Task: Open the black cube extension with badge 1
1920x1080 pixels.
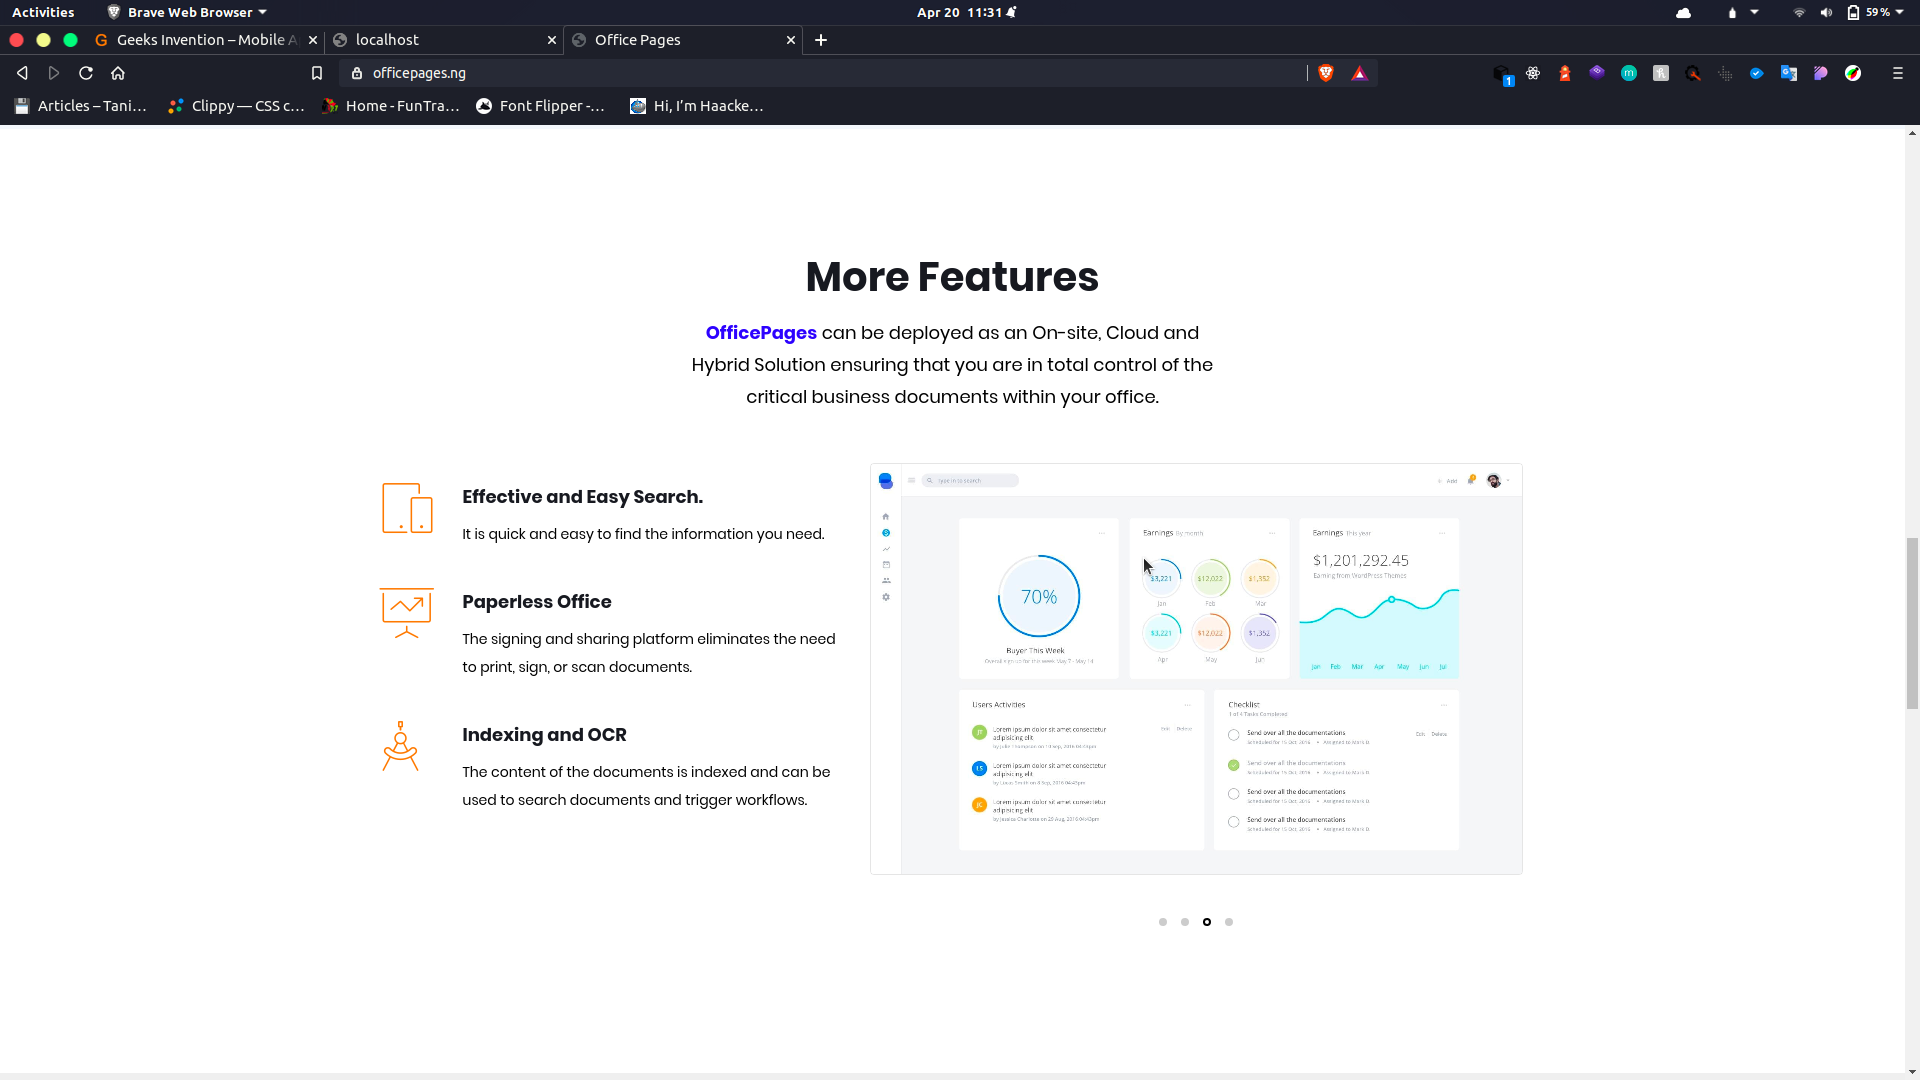Action: coord(1502,74)
